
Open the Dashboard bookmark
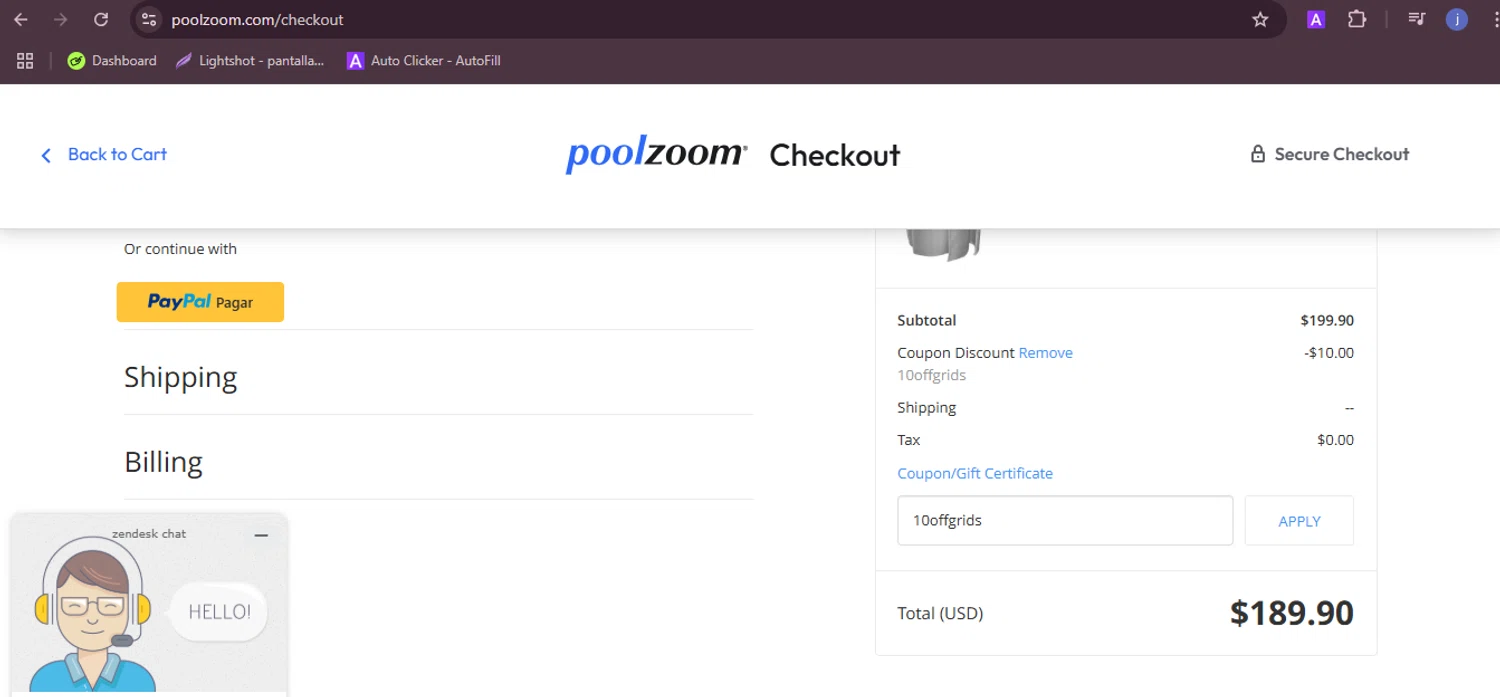click(112, 61)
